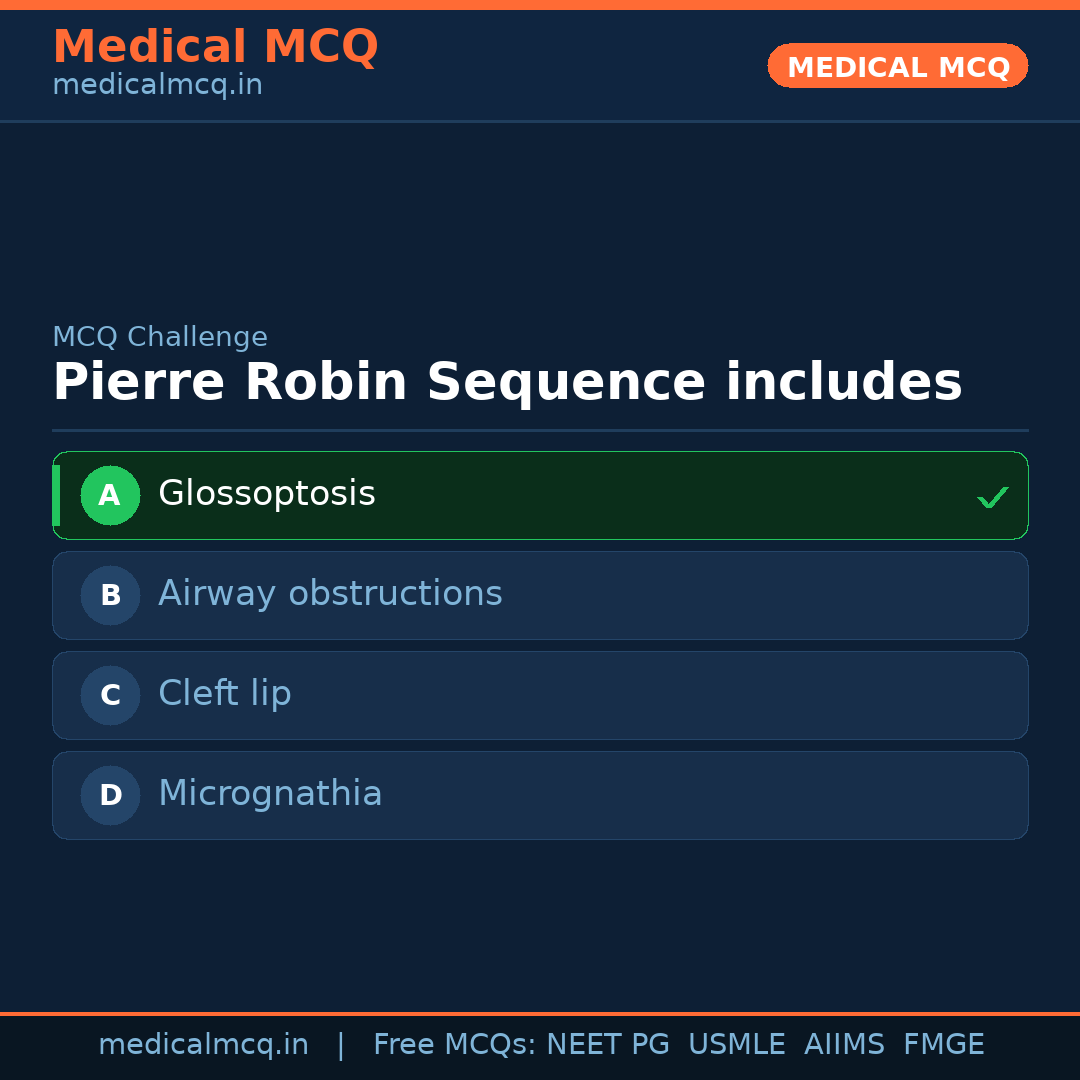The width and height of the screenshot is (1080, 1080).
Task: Expand the highlighted answer A panel
Action: coord(540,495)
